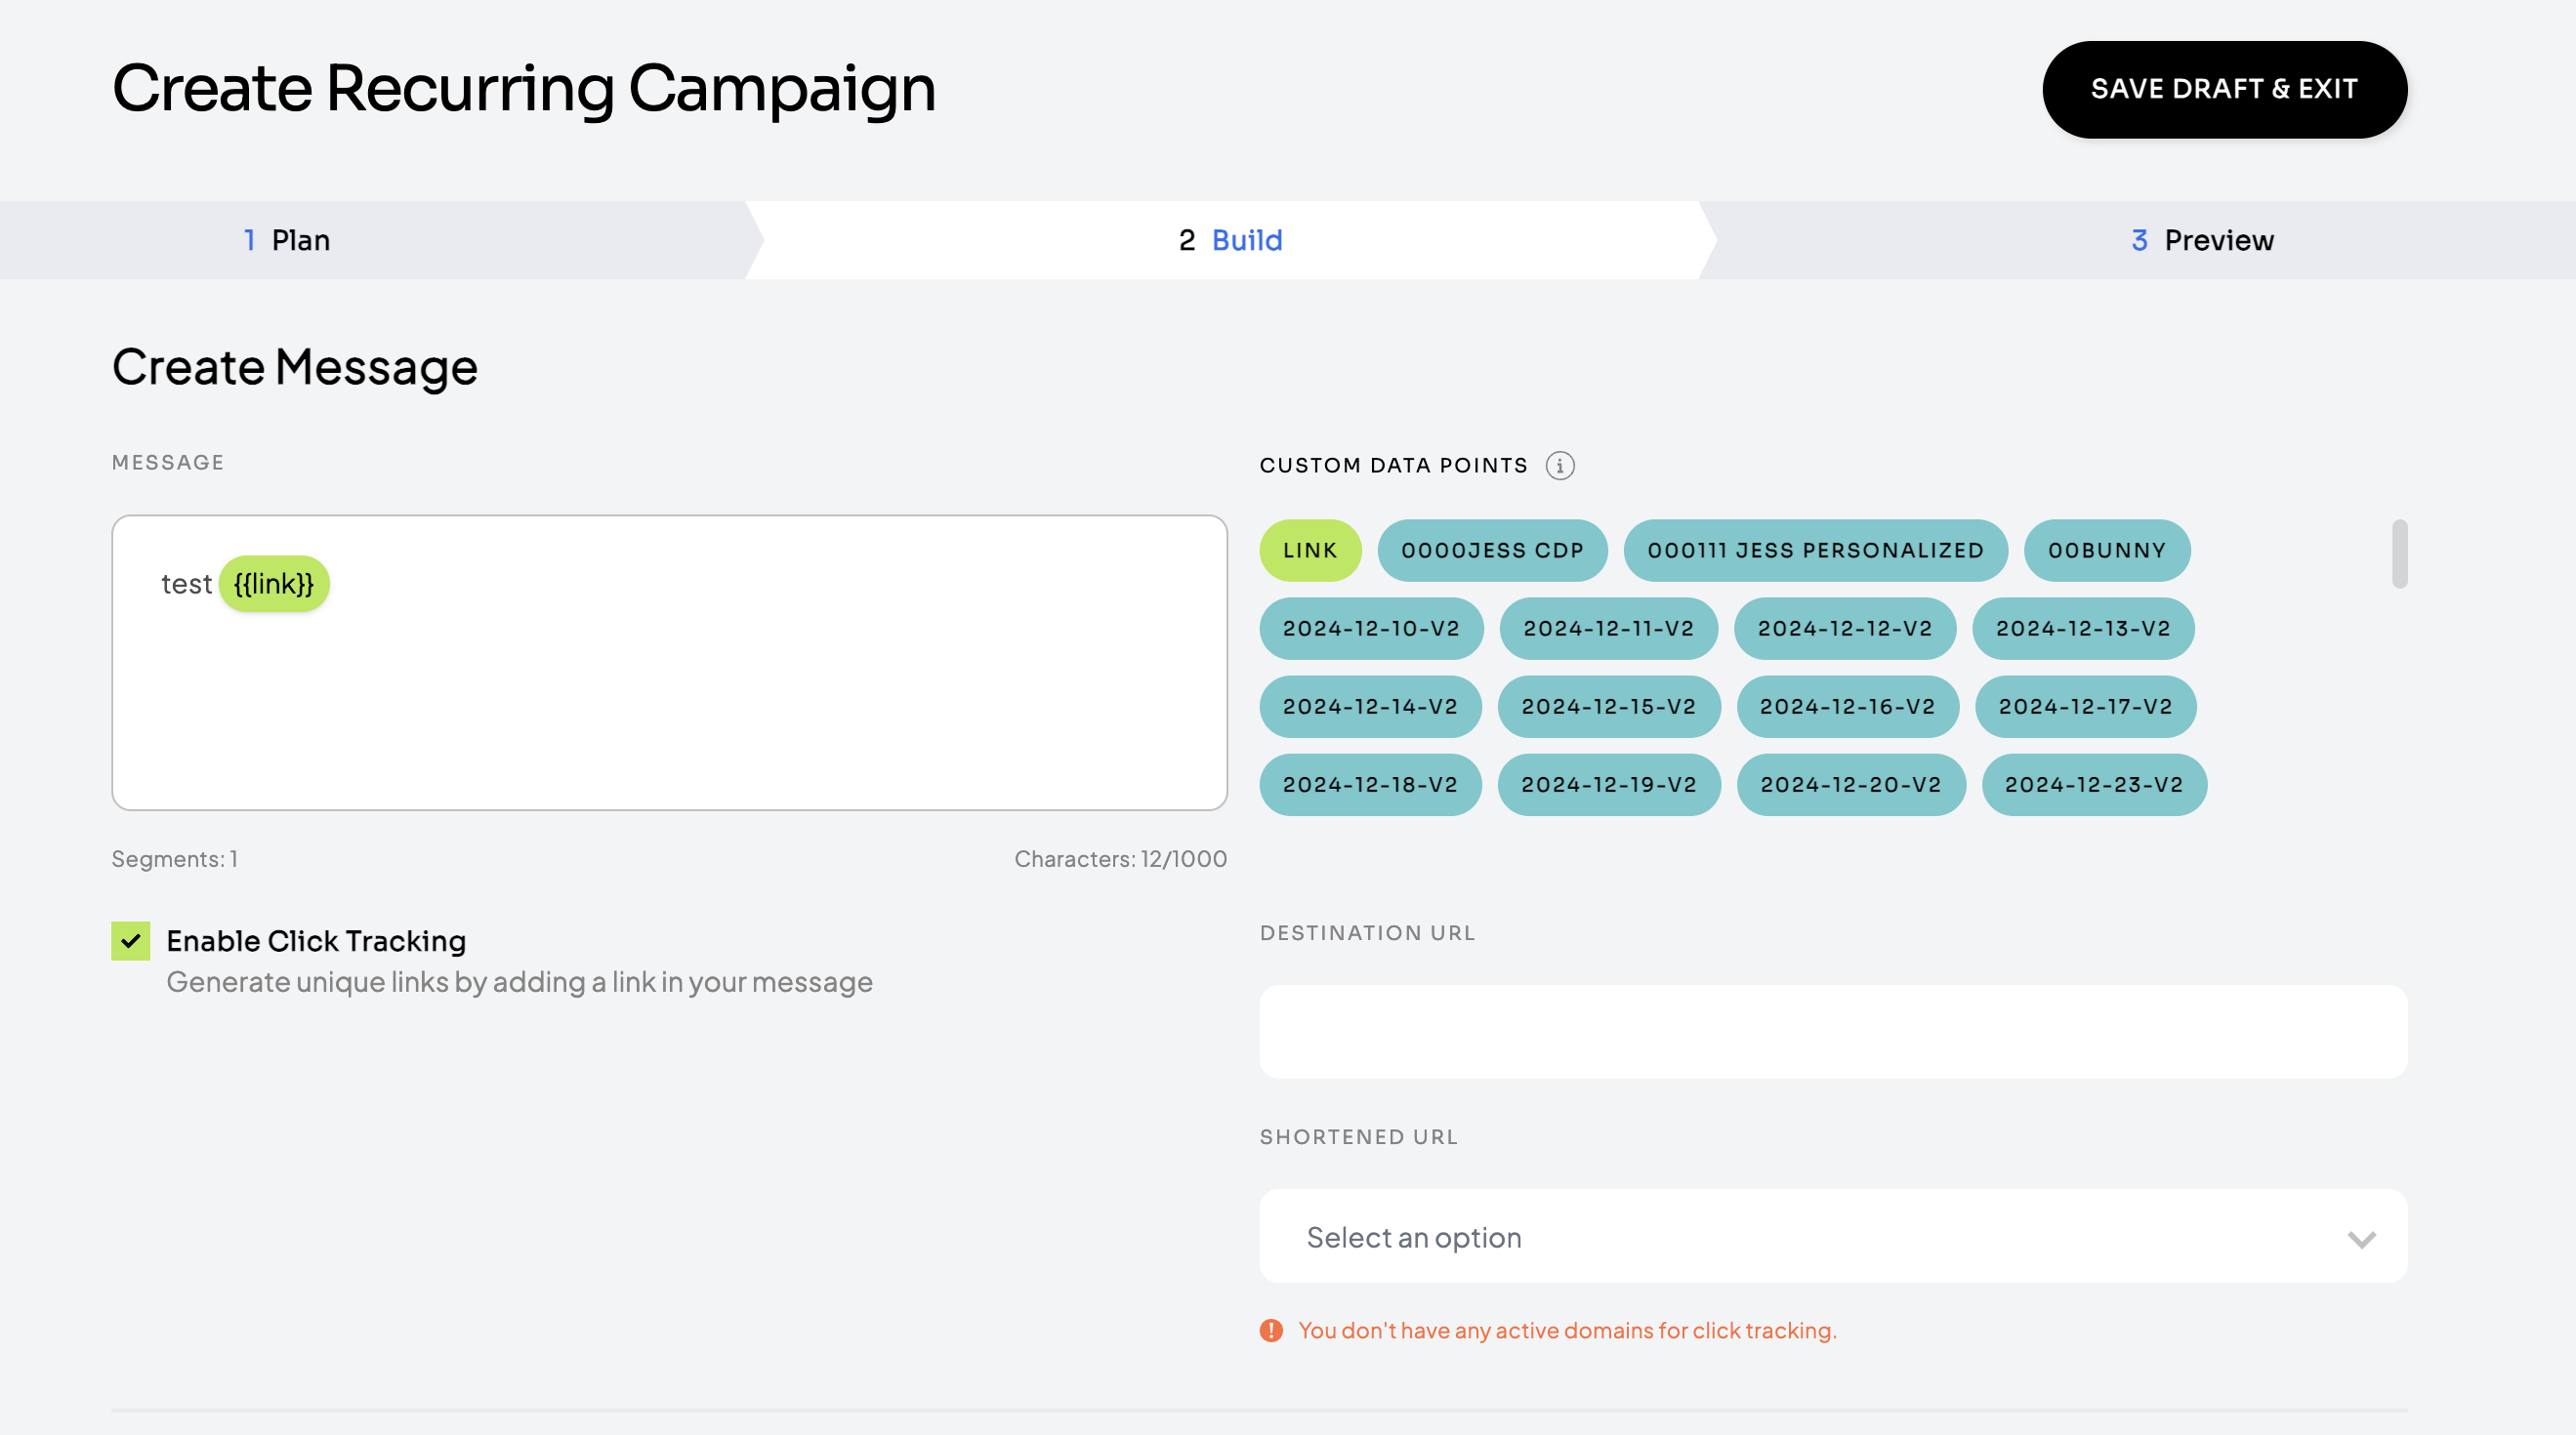Toggle the Enable Click Tracking checkbox
Screen dimensions: 2576x1435
coord(131,940)
